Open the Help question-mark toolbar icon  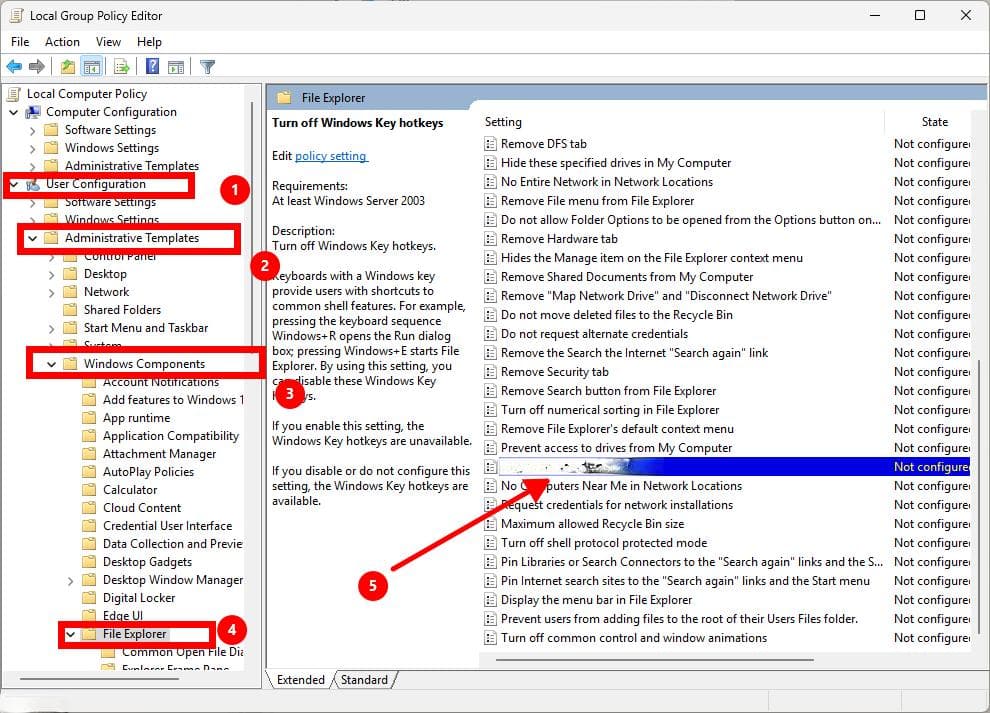[x=152, y=66]
